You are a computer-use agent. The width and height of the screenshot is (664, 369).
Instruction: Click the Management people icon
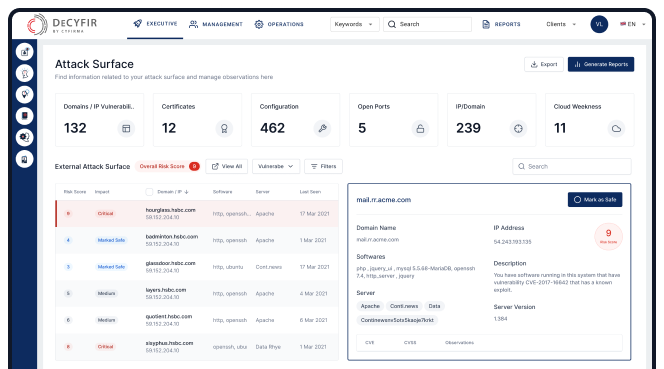tap(194, 24)
